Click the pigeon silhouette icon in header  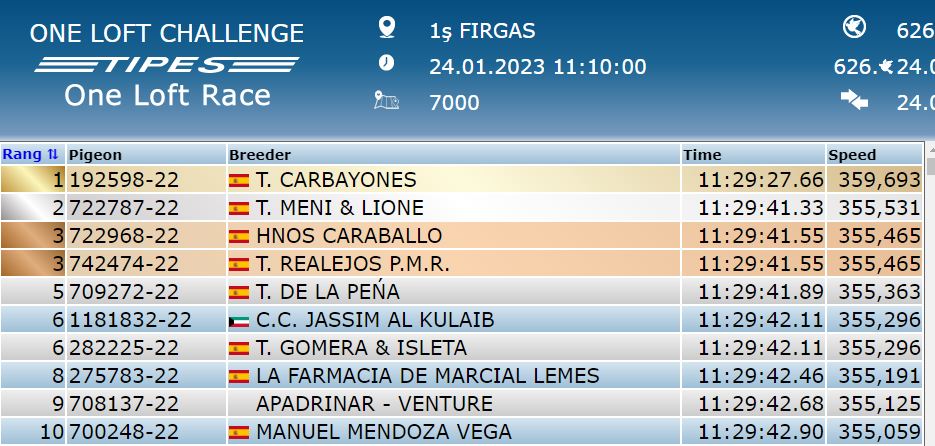point(887,66)
